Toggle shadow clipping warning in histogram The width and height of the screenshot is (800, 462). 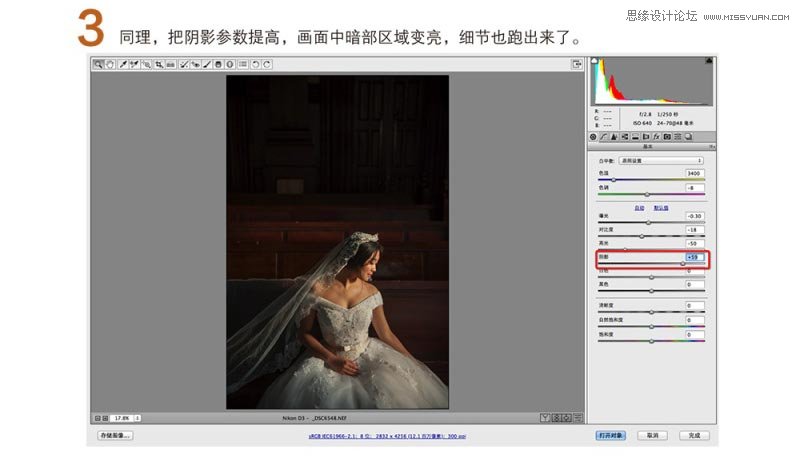pyautogui.click(x=596, y=63)
